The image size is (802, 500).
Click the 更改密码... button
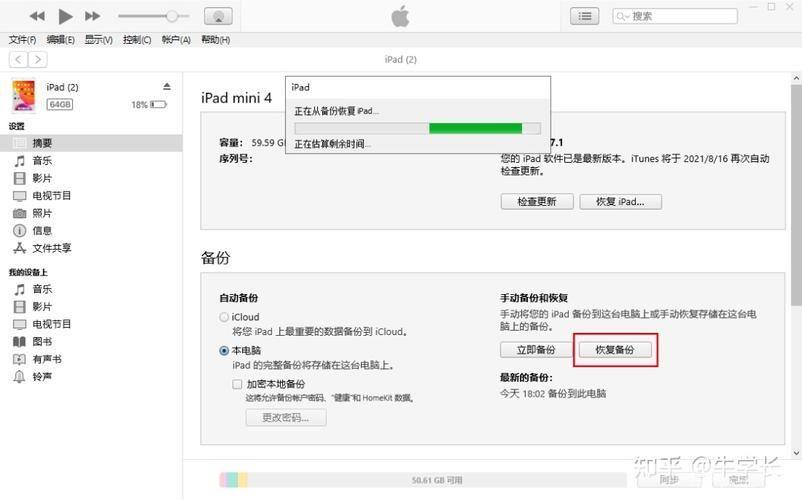tap(286, 418)
